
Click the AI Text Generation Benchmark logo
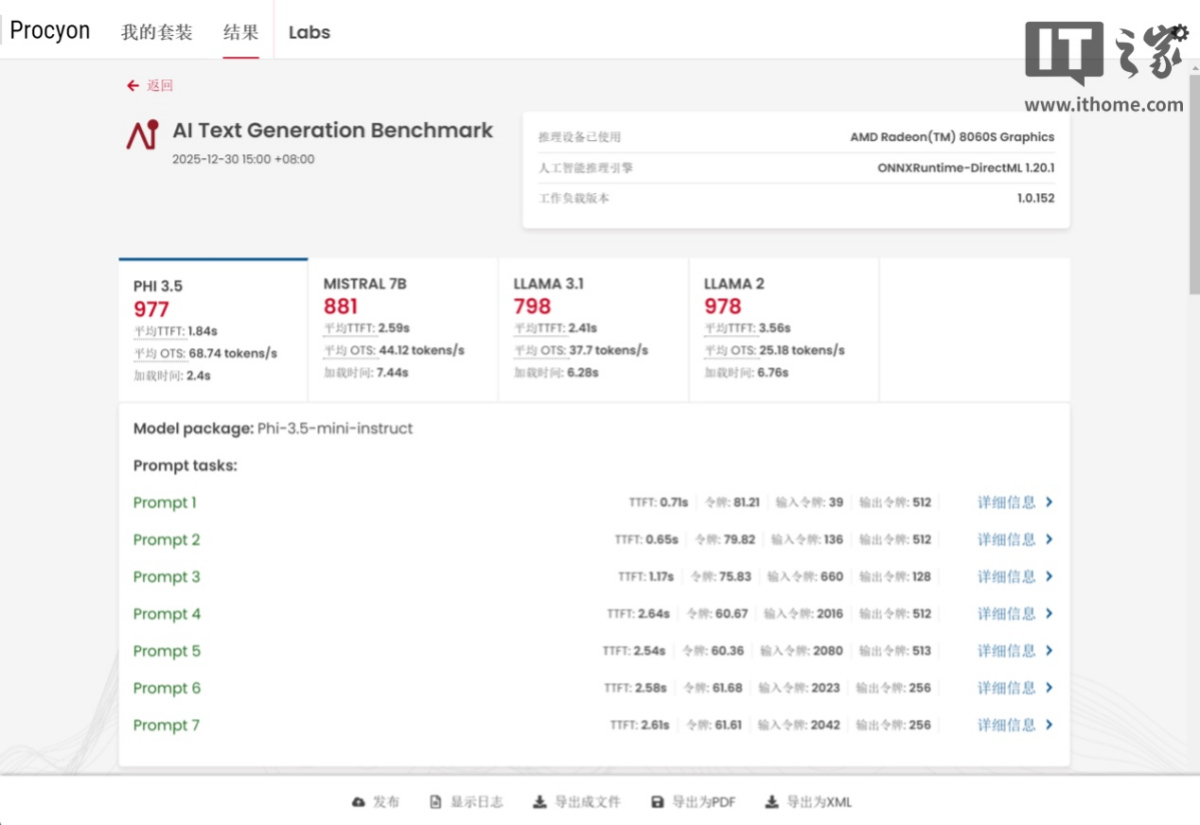pos(142,135)
